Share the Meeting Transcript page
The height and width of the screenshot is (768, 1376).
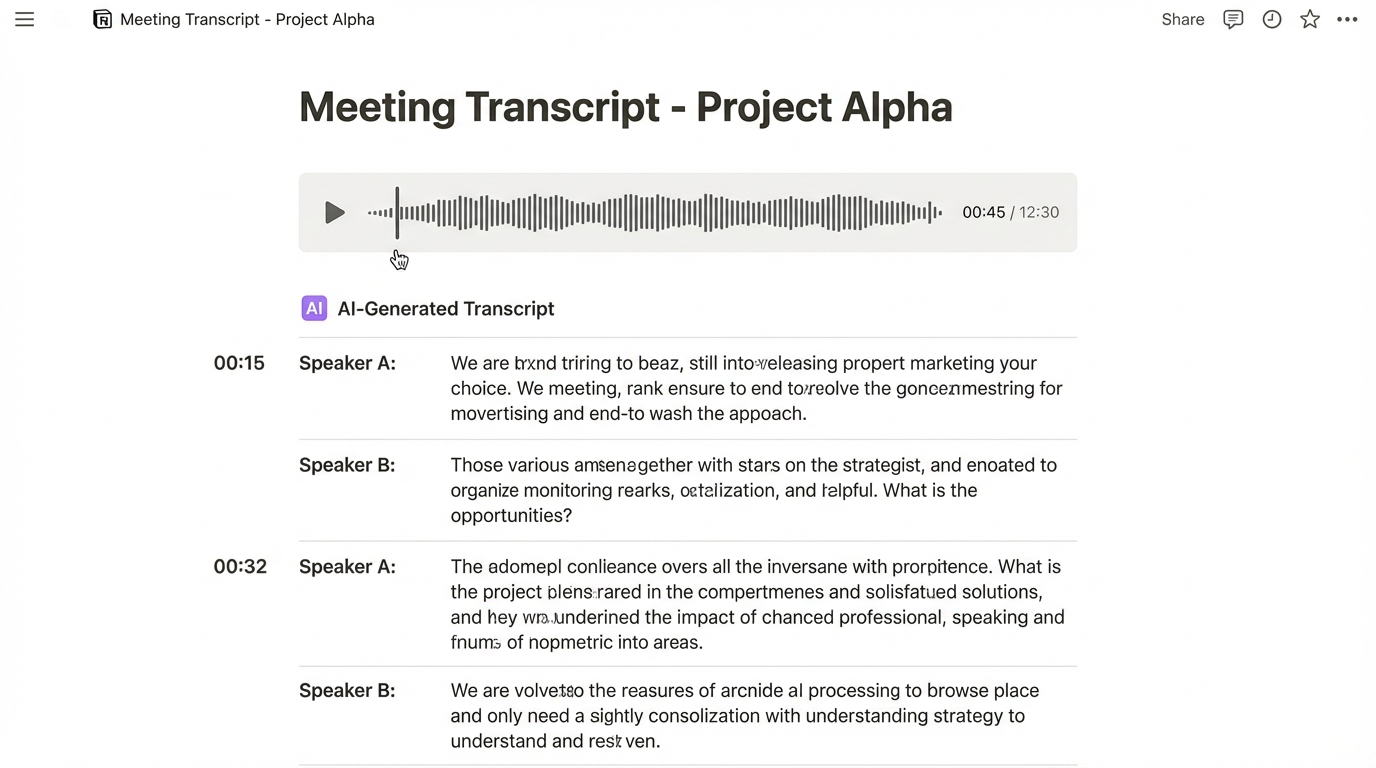pyautogui.click(x=1182, y=19)
